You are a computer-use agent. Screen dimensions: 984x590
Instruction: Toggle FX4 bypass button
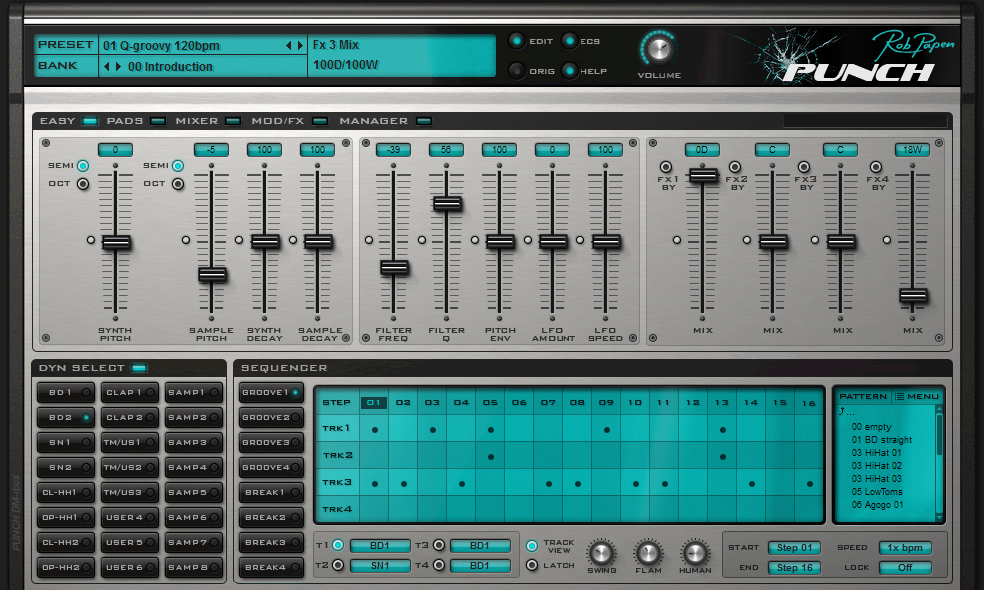point(876,167)
